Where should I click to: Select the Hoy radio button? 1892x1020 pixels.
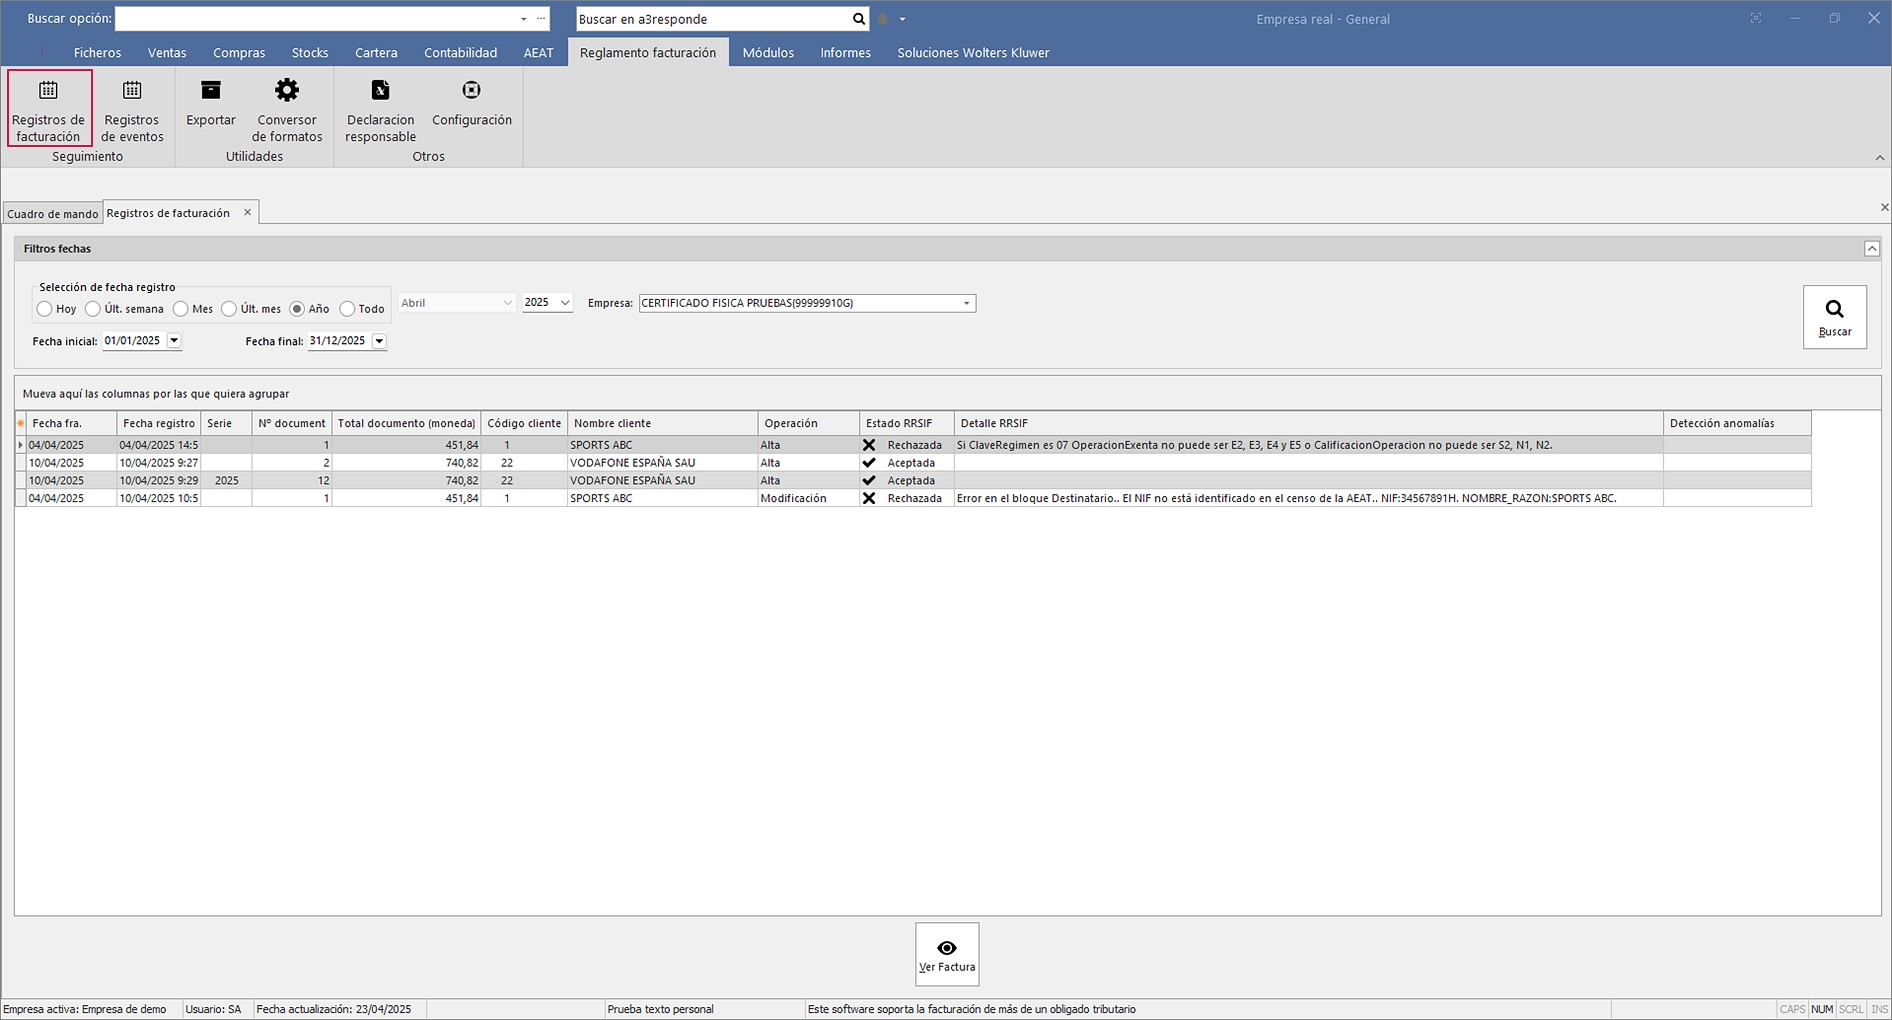(45, 309)
